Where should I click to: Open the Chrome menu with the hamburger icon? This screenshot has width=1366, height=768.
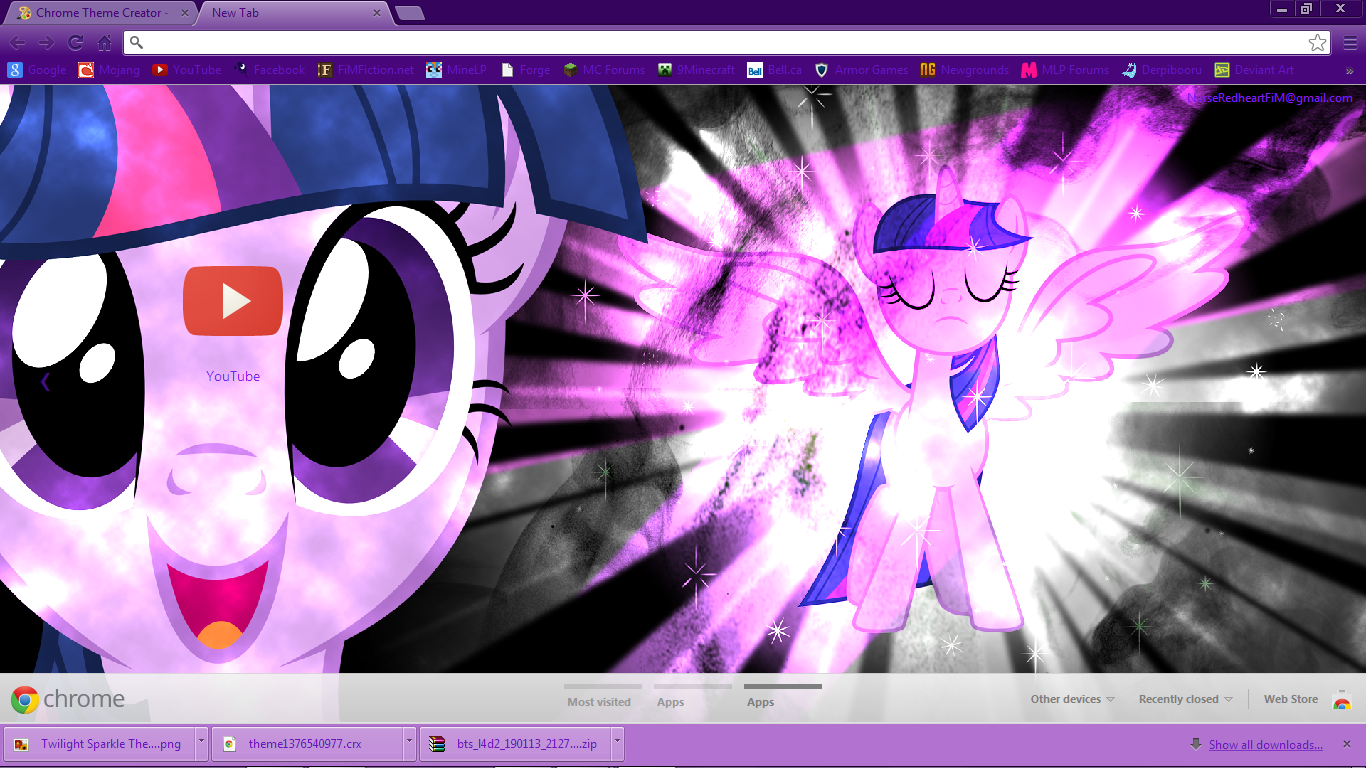click(x=1350, y=43)
